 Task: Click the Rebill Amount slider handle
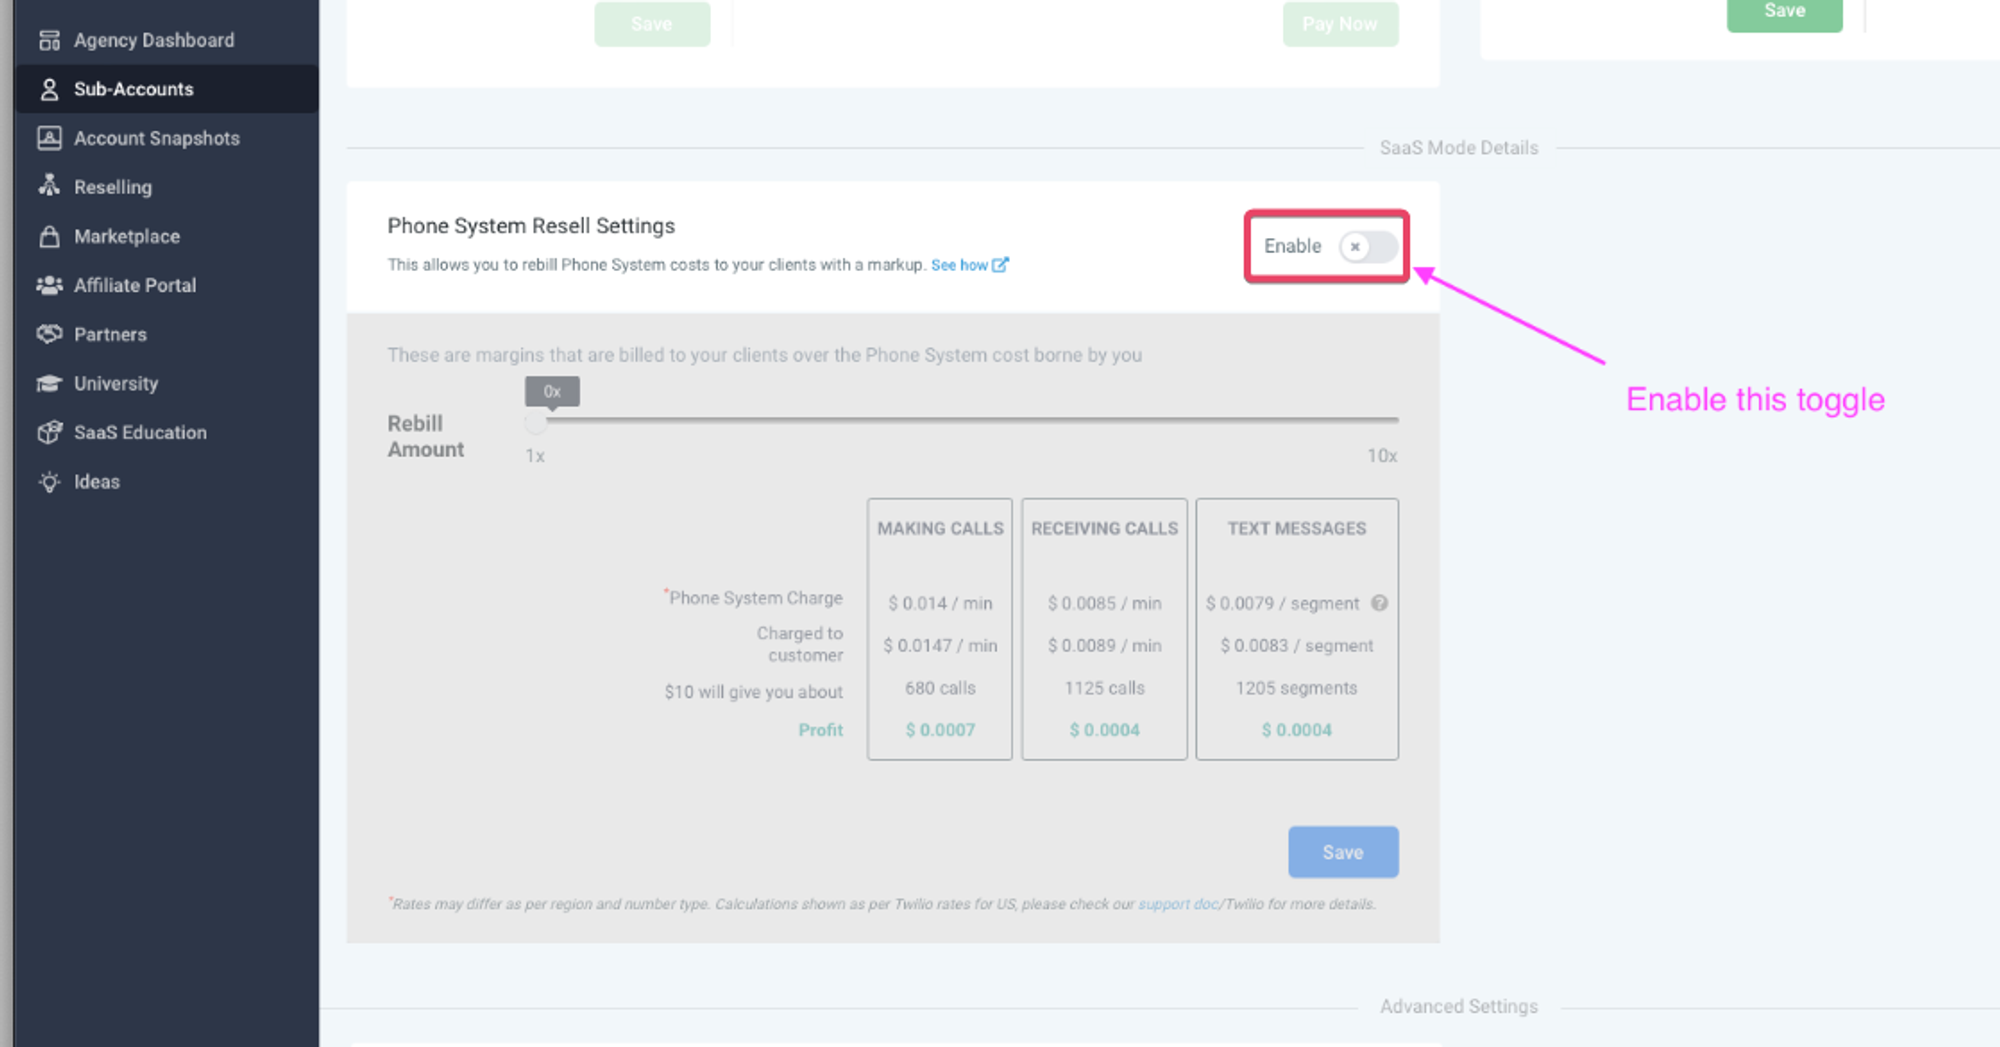[536, 422]
